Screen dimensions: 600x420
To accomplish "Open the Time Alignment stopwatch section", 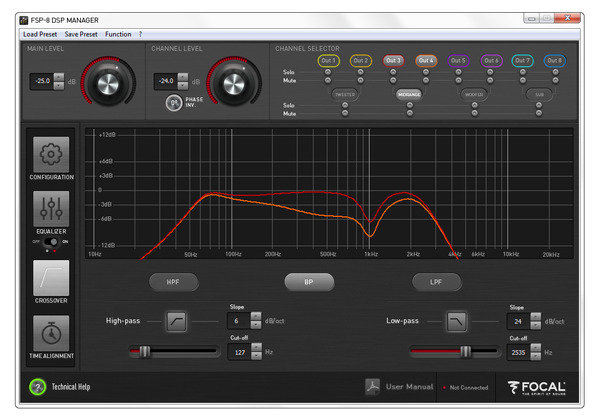I will pos(51,333).
